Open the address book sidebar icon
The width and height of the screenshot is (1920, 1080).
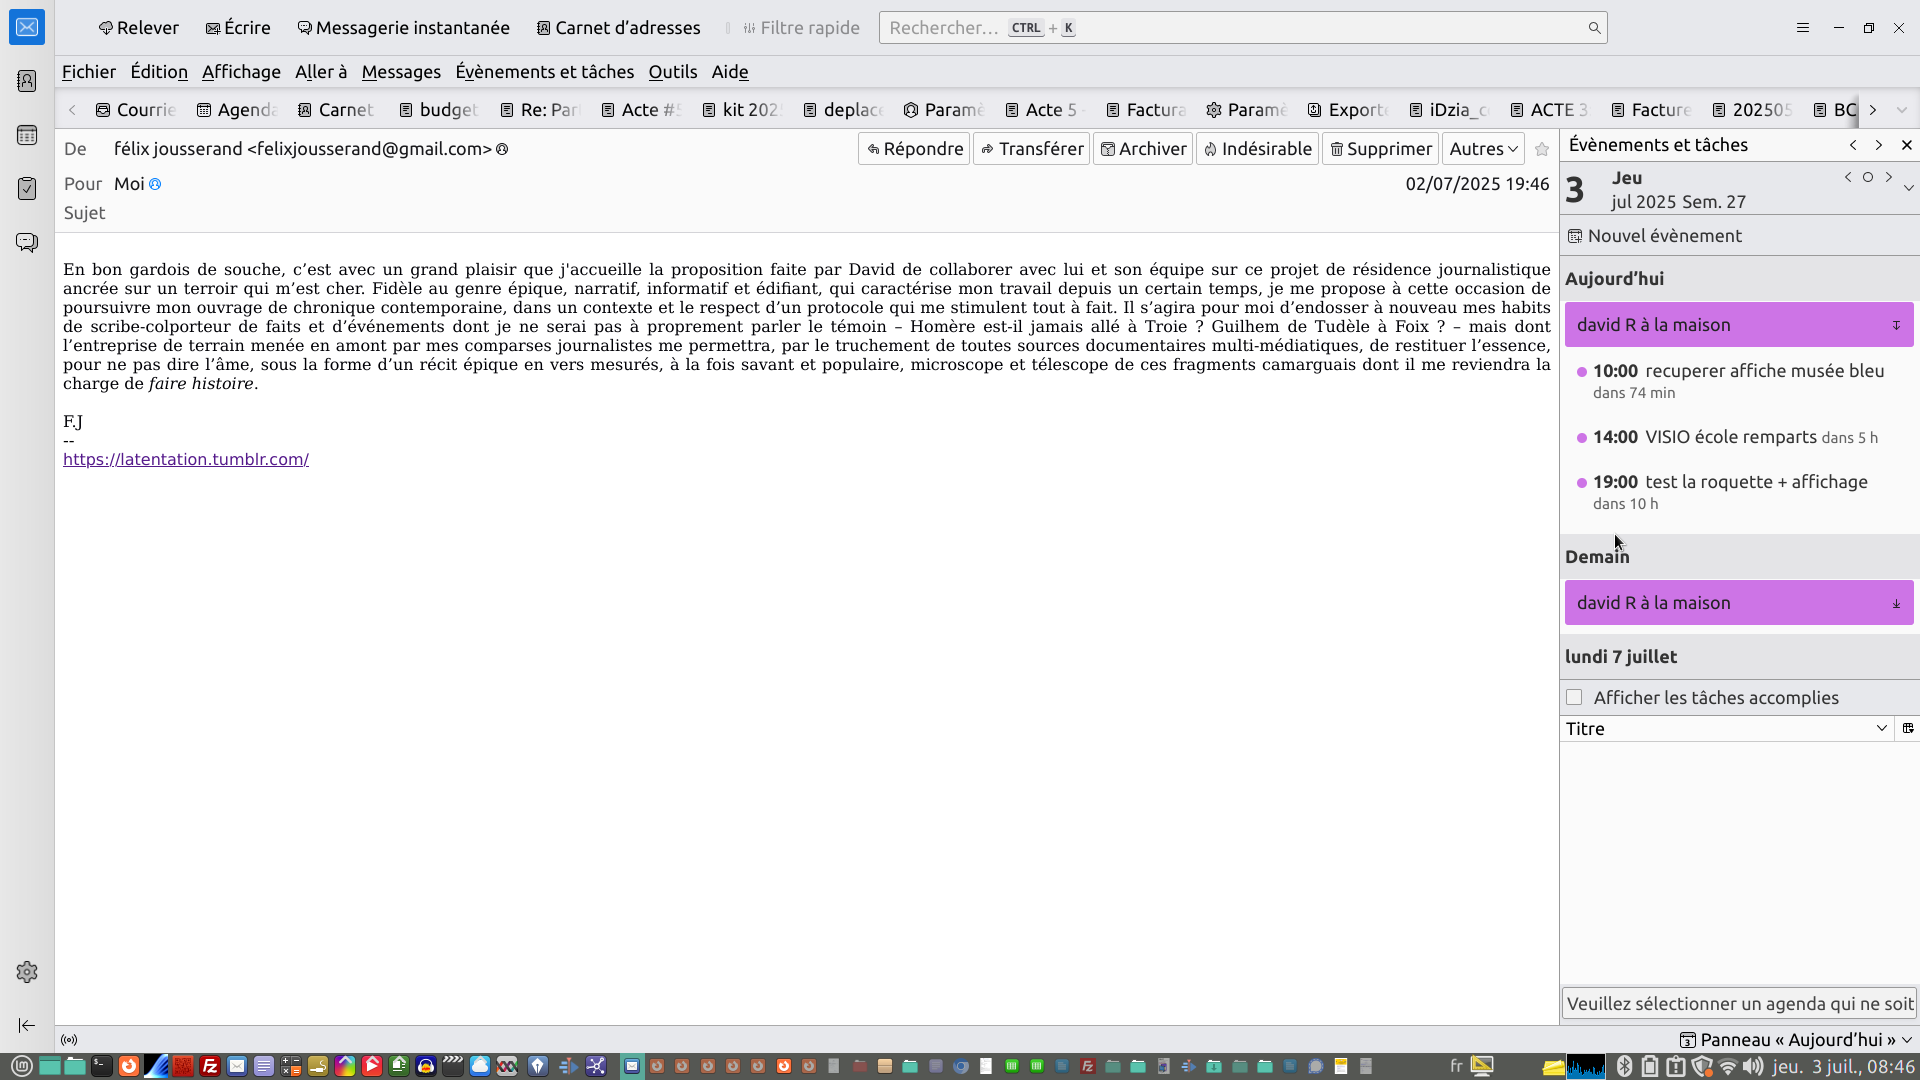27,81
